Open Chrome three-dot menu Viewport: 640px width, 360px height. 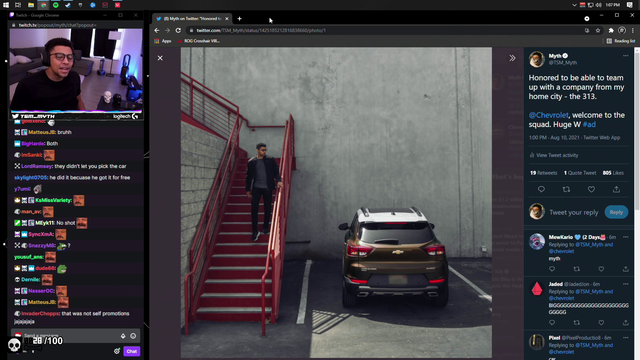633,30
